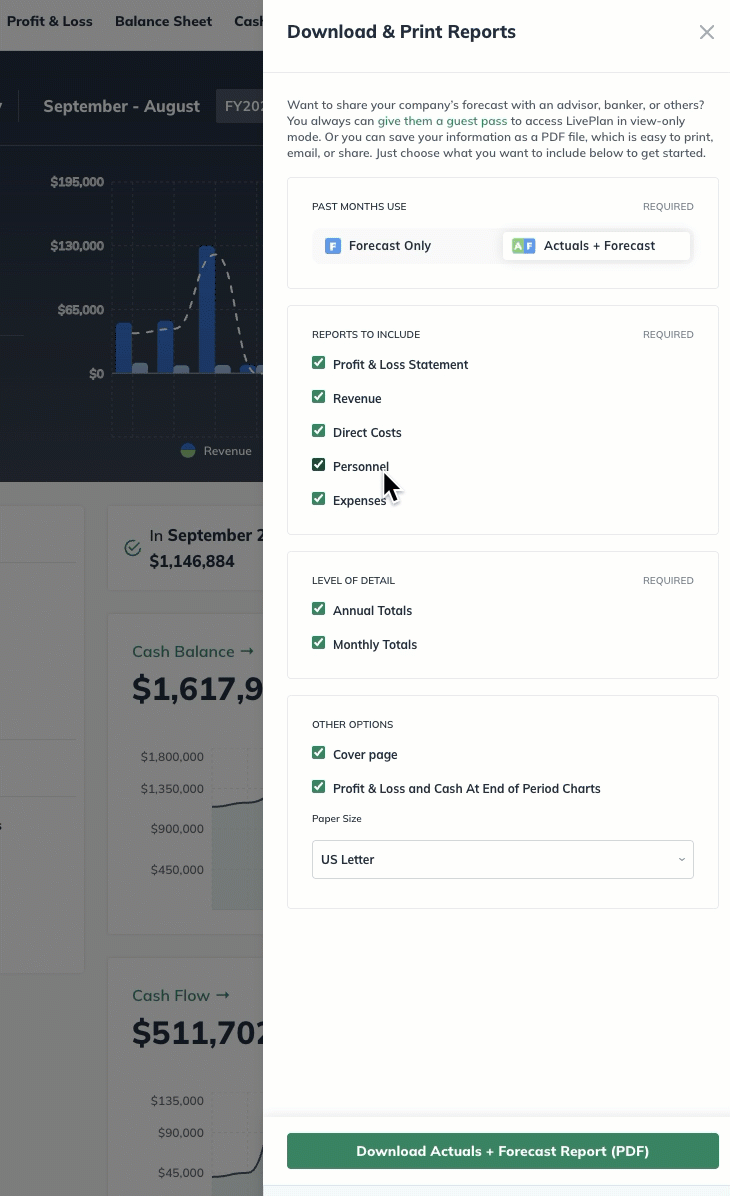Screen dimensions: 730x1196
Task: Click the AF actuals forecast icon
Action: [524, 246]
